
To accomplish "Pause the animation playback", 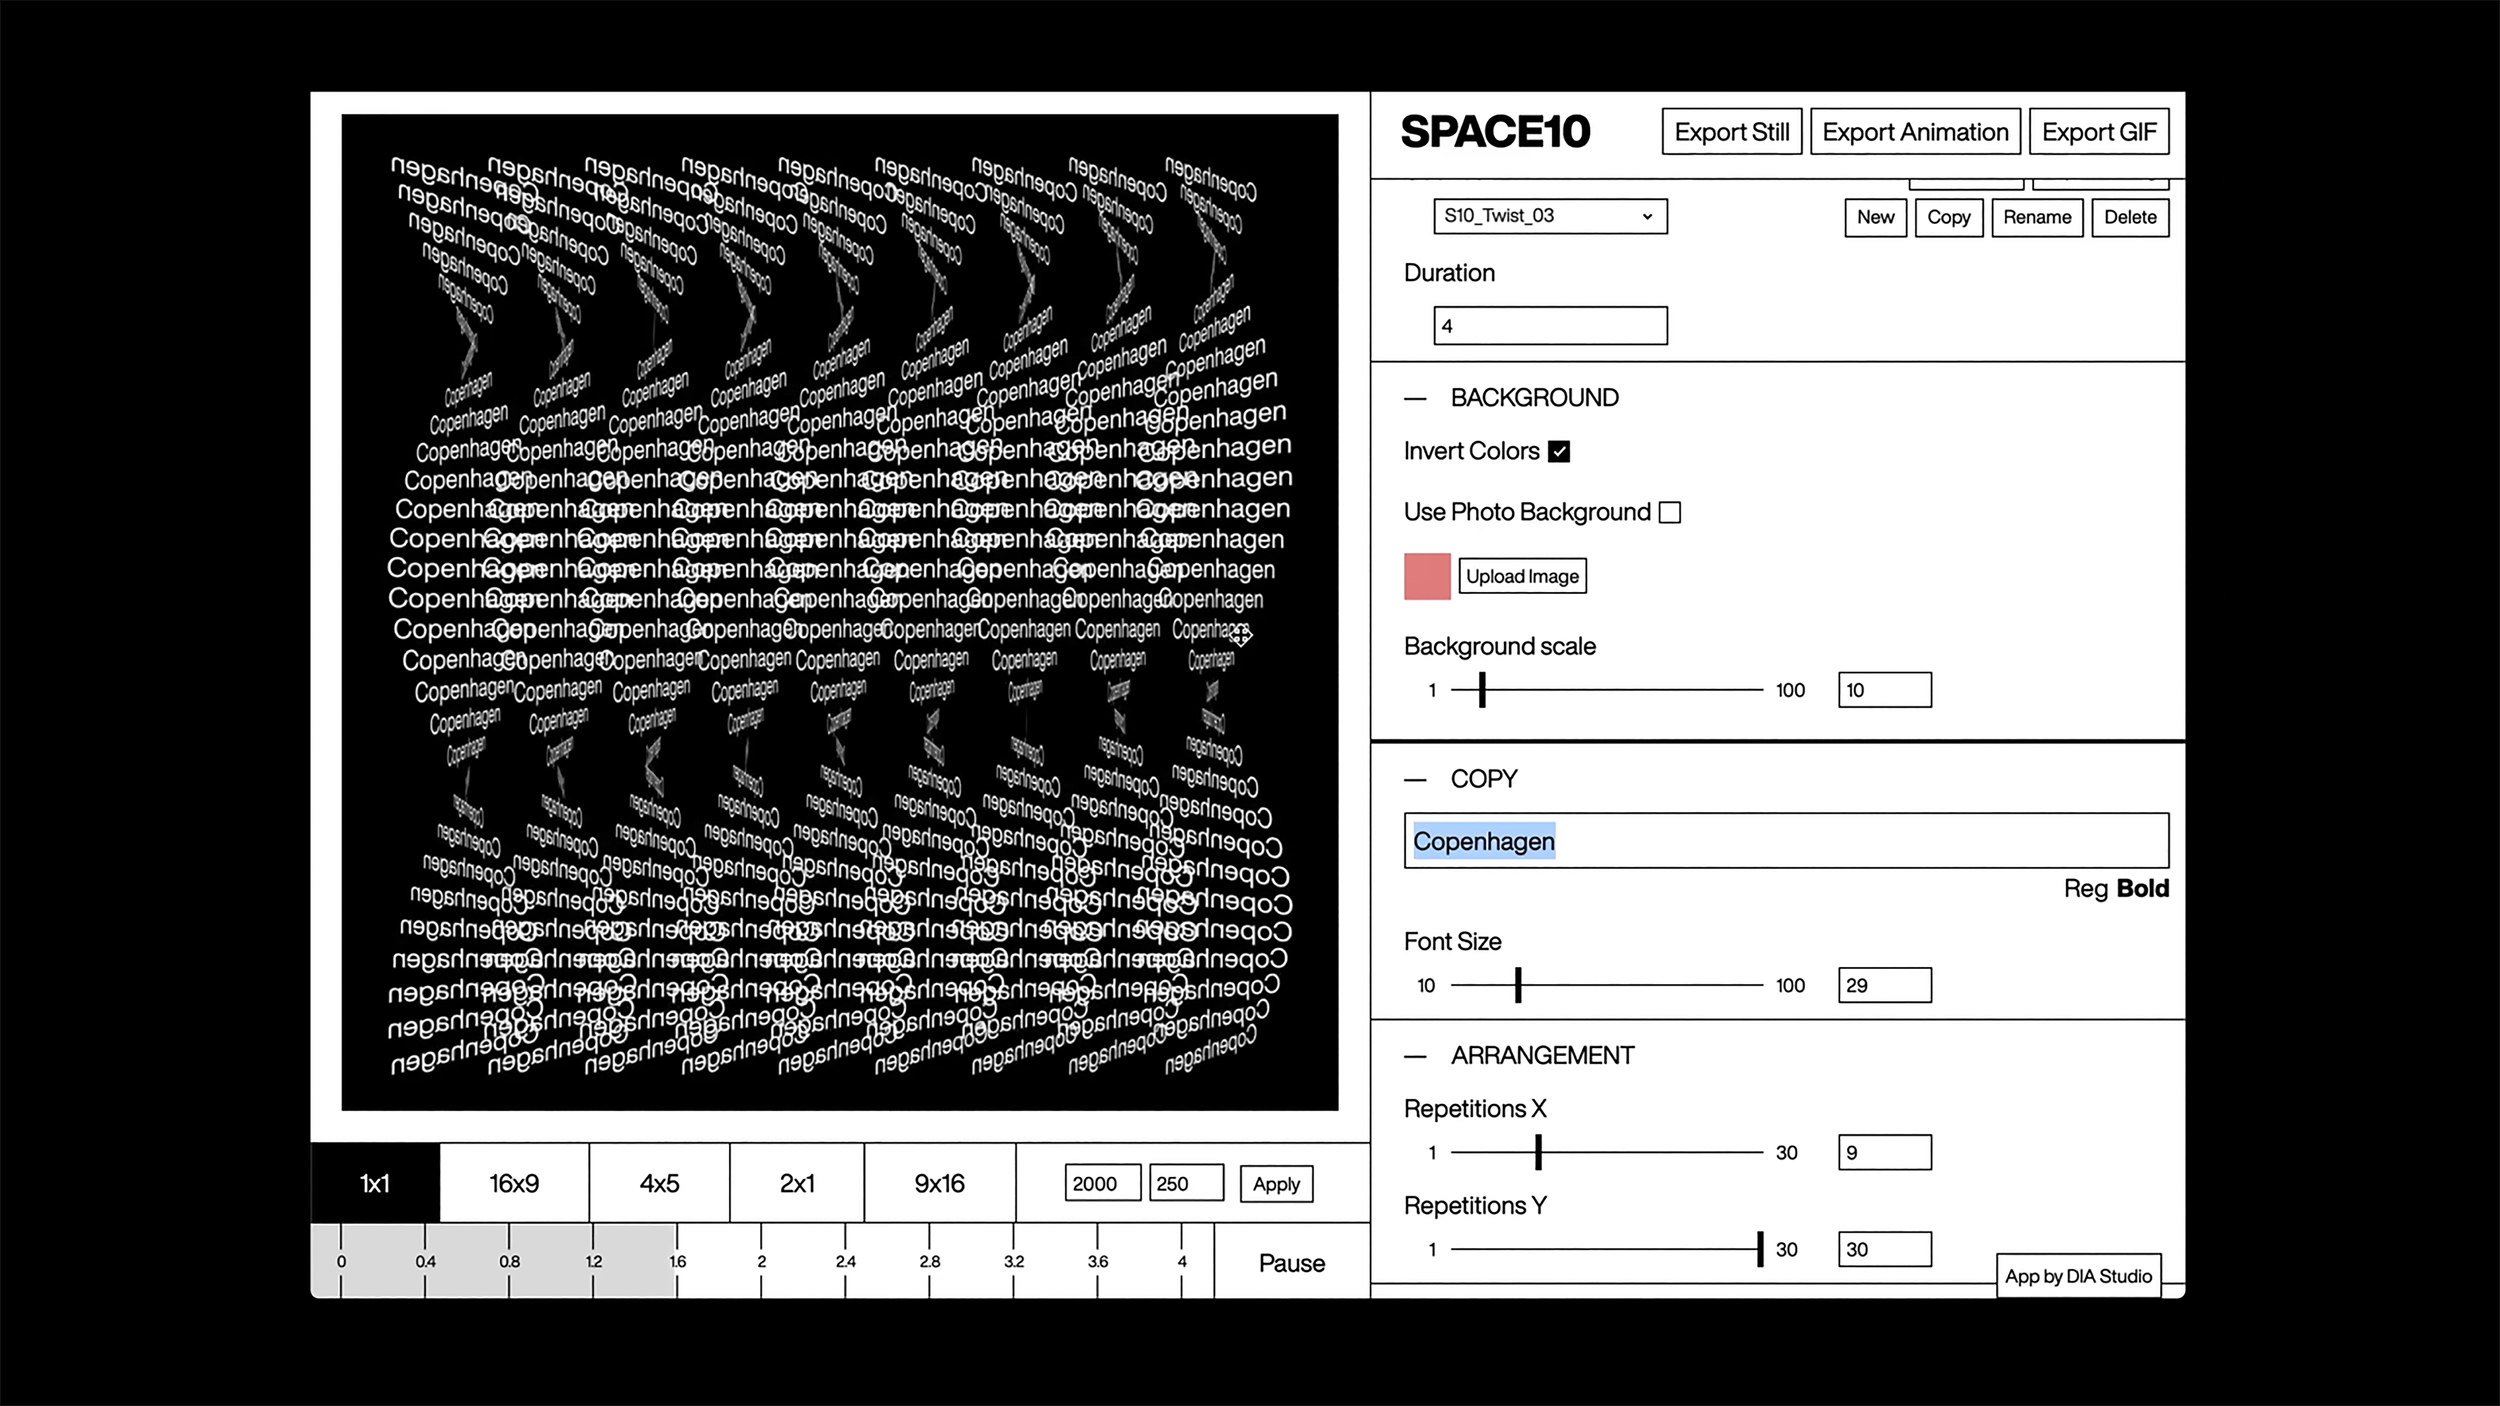I will coord(1289,1262).
